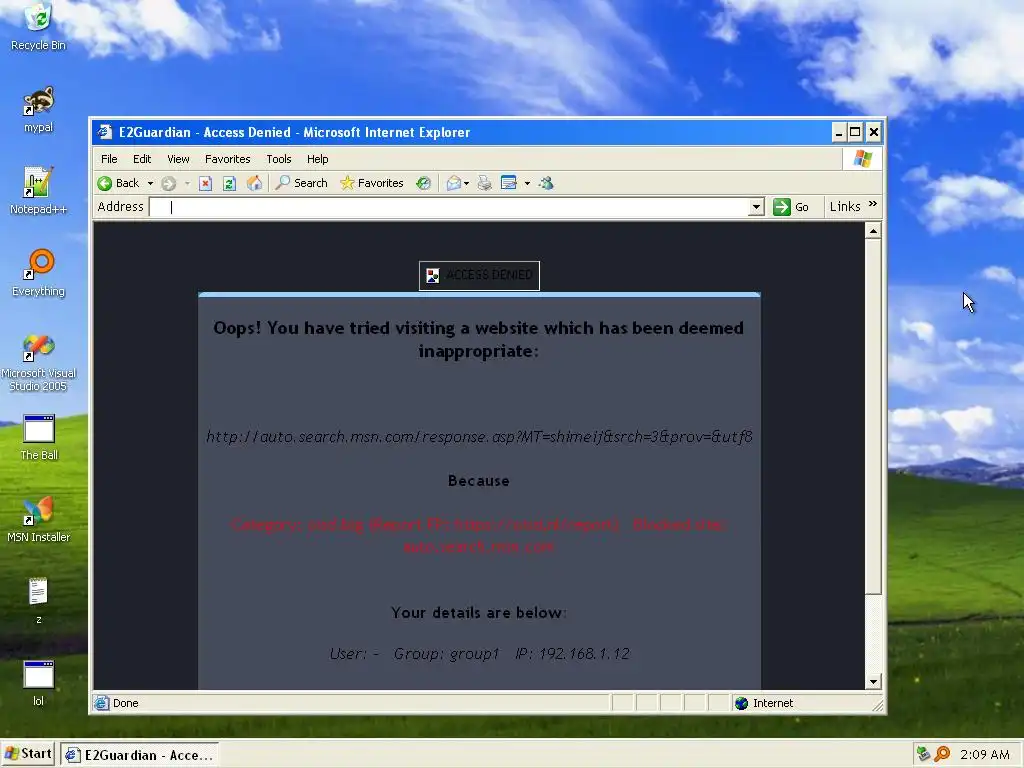
Task: Close the Internet Explorer window
Action: [x=873, y=133]
